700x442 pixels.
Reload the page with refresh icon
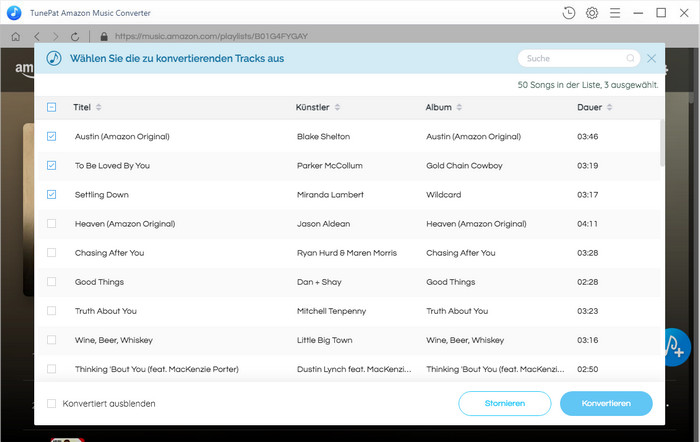pyautogui.click(x=75, y=37)
